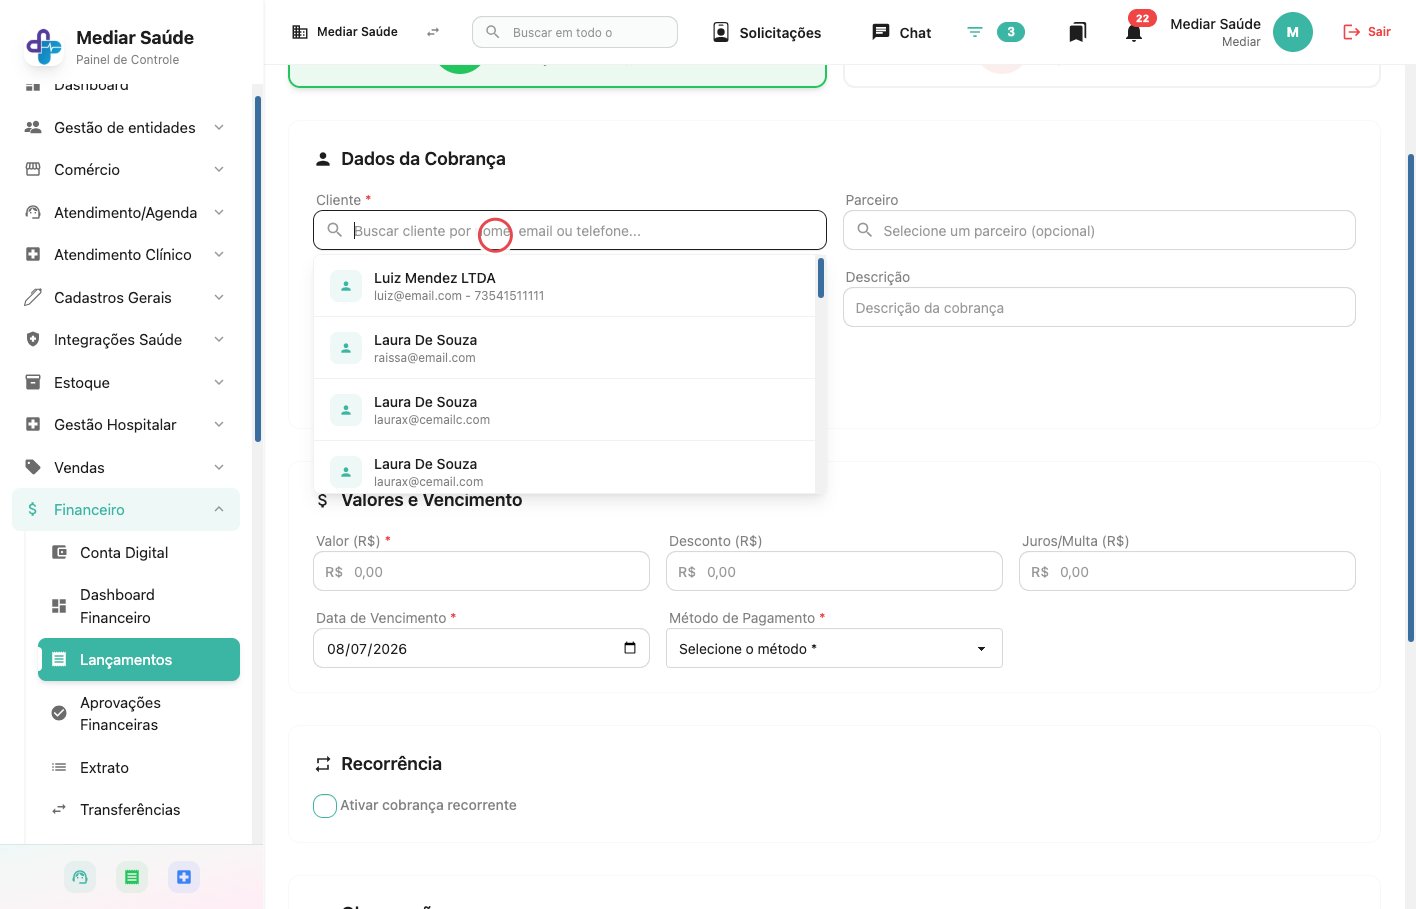Click the headset support icon at sidebar bottom
Viewport: 1416px width, 909px height.
point(80,877)
